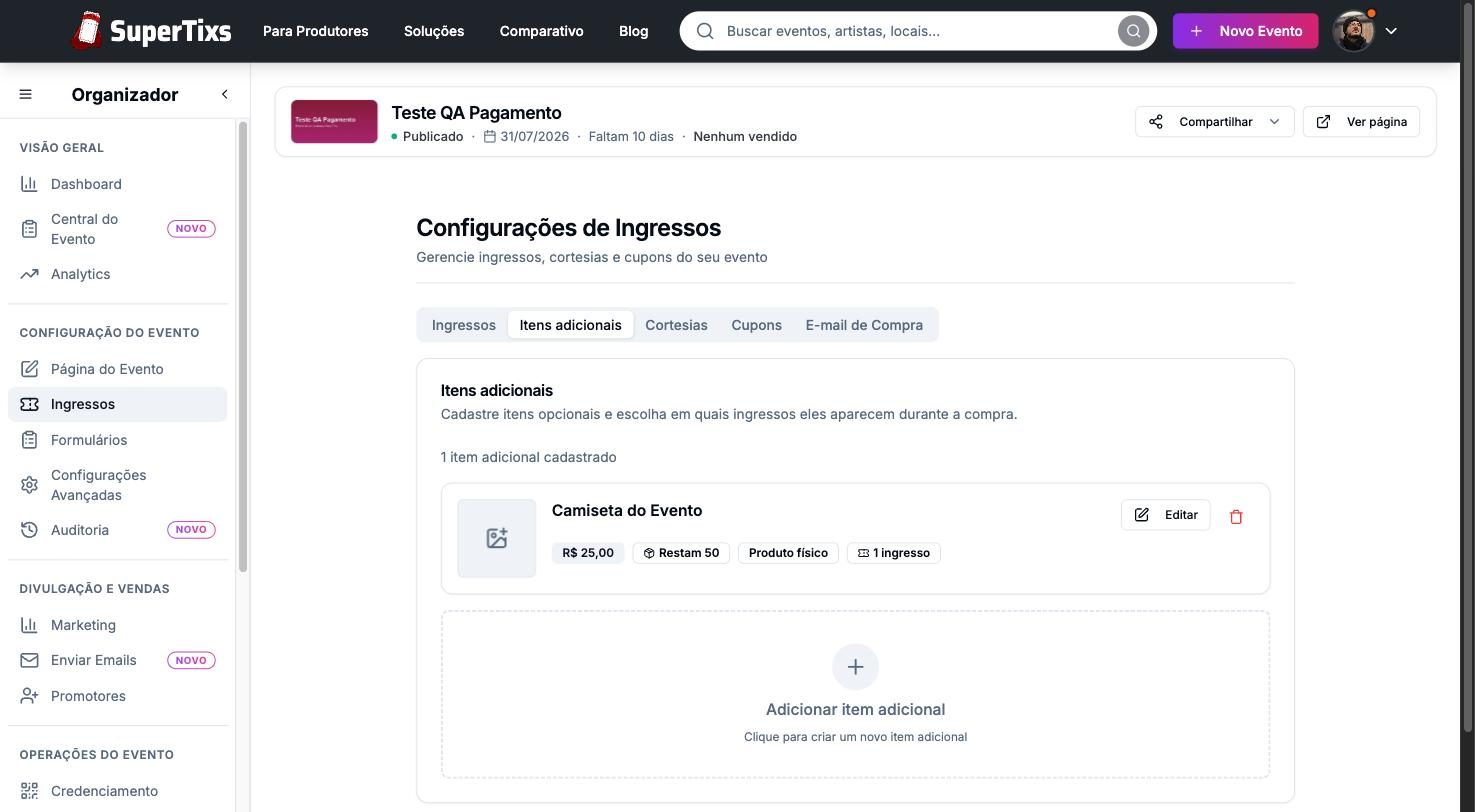Click the Dashboard bar chart icon

tap(29, 184)
